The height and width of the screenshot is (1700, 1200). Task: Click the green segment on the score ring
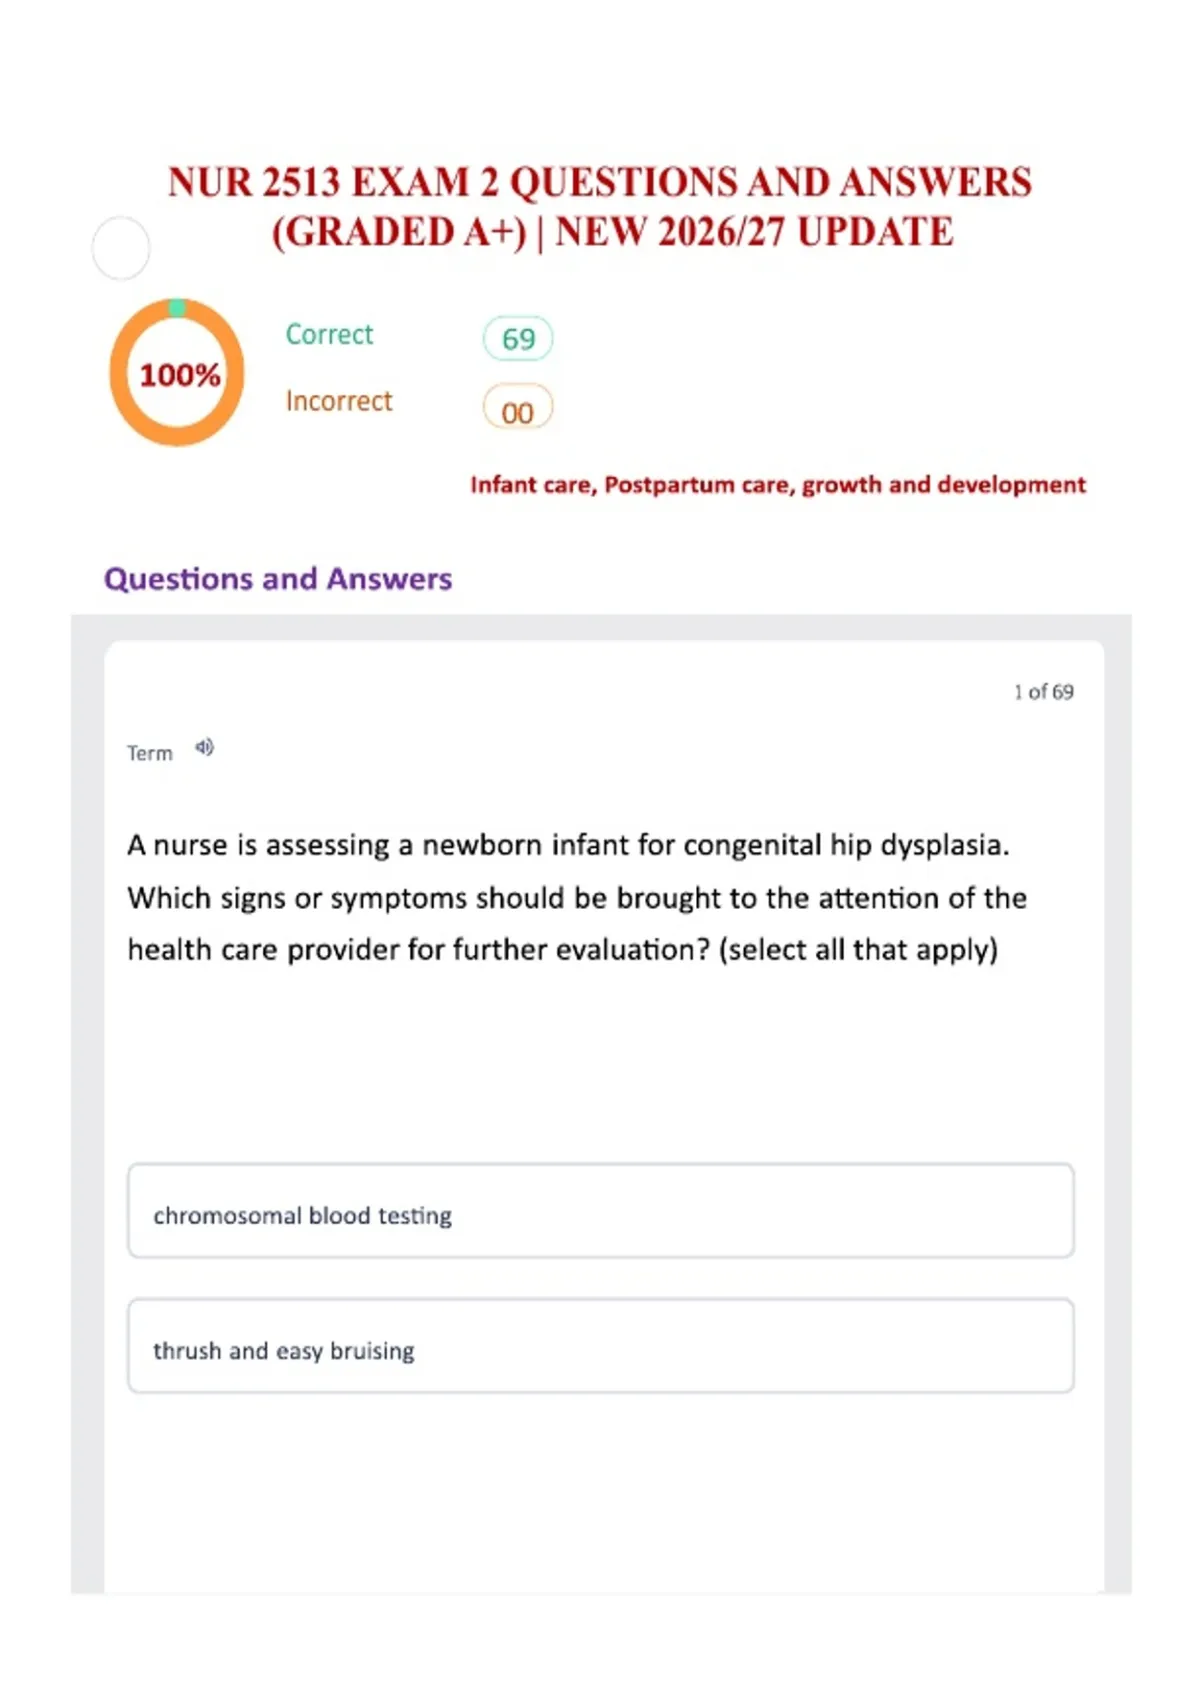(x=177, y=307)
